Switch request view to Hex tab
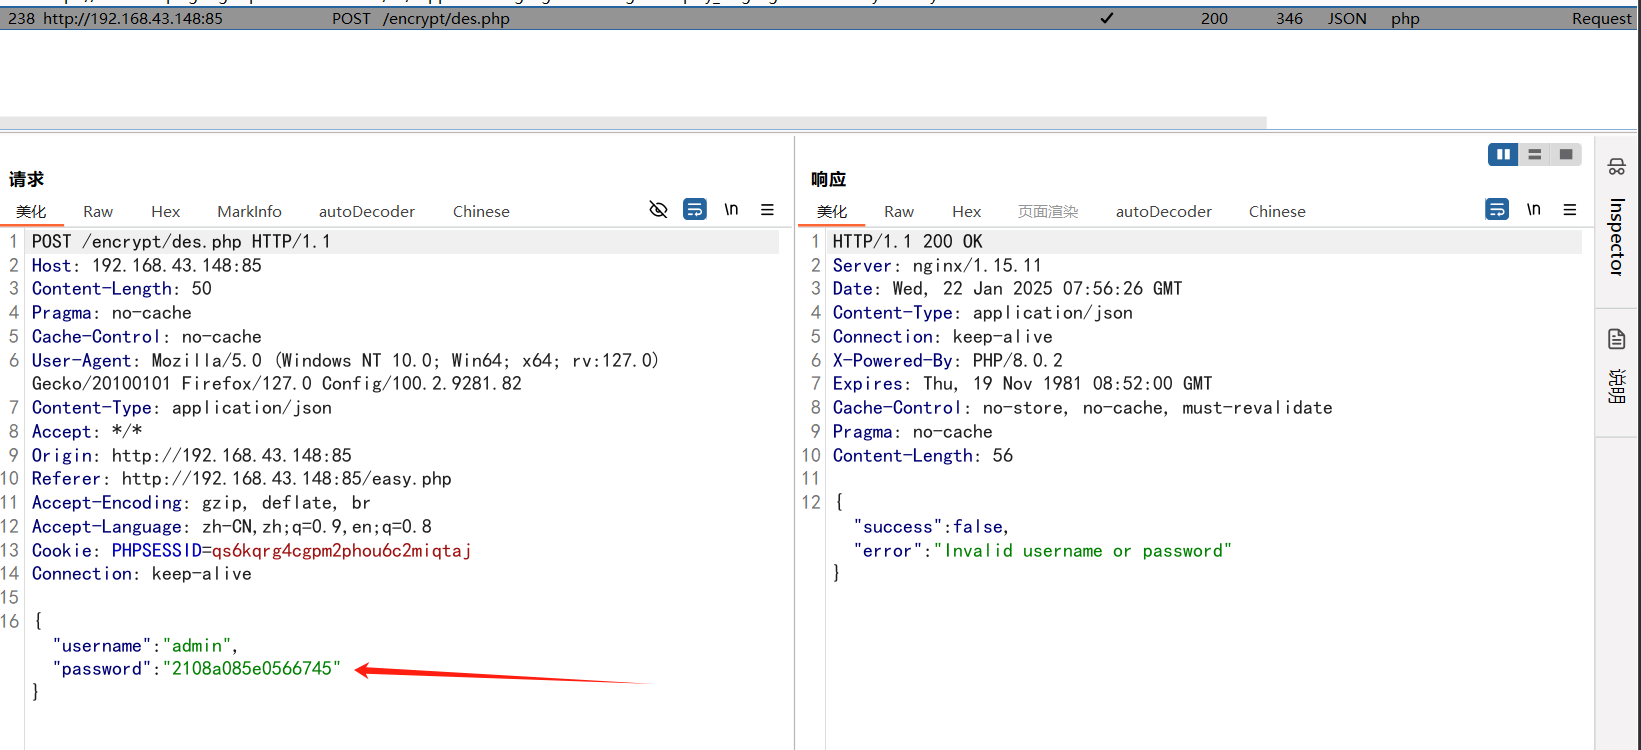Viewport: 1641px width, 750px height. pos(166,211)
